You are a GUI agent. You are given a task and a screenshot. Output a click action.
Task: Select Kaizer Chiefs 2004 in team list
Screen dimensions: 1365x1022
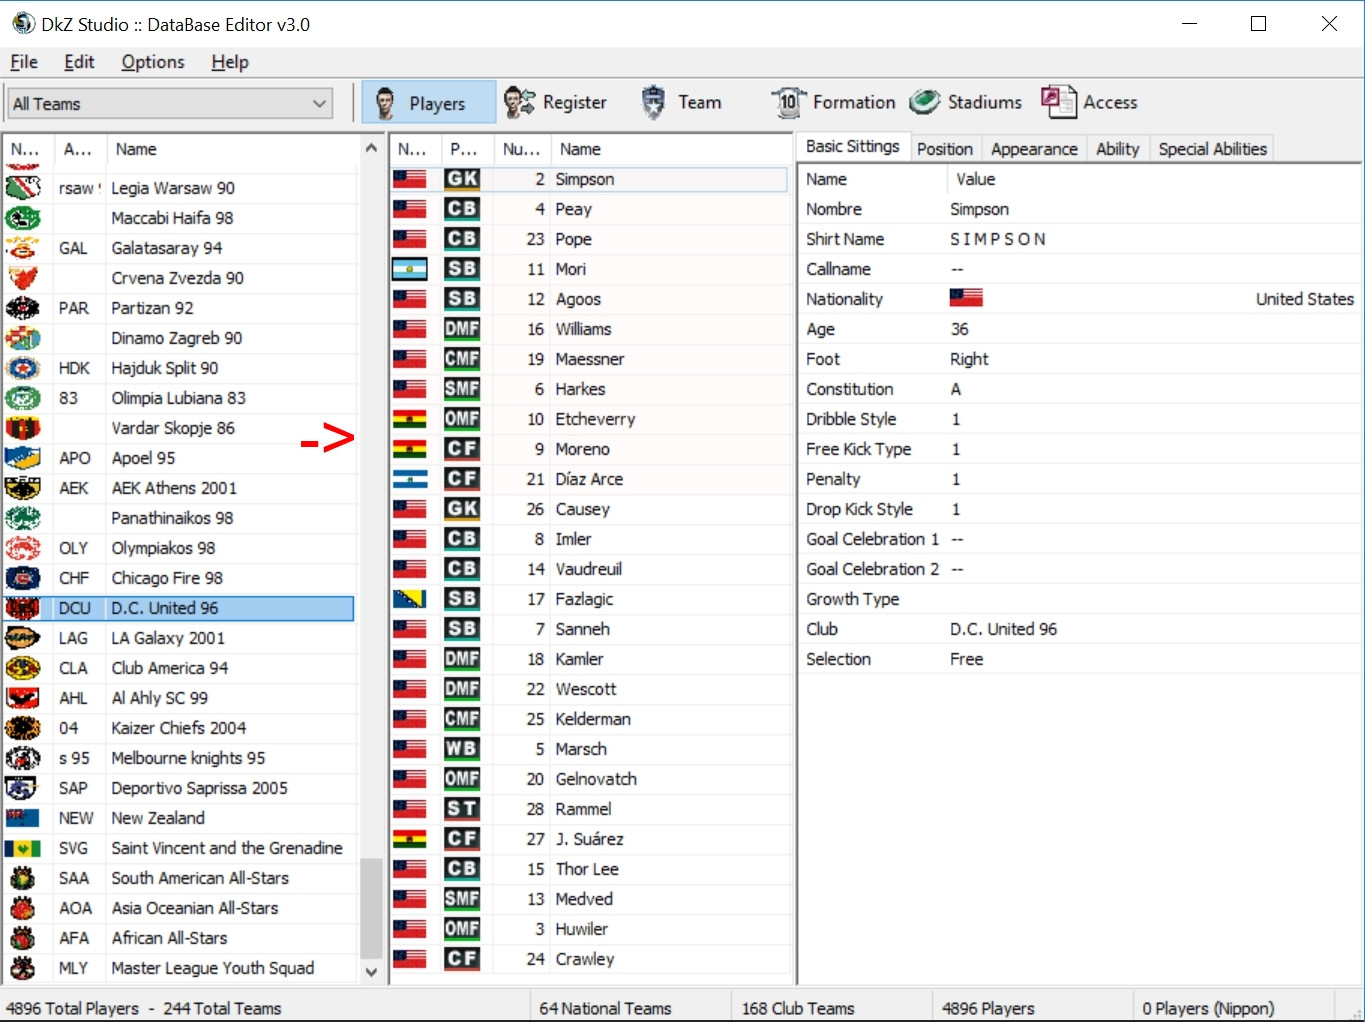179,728
